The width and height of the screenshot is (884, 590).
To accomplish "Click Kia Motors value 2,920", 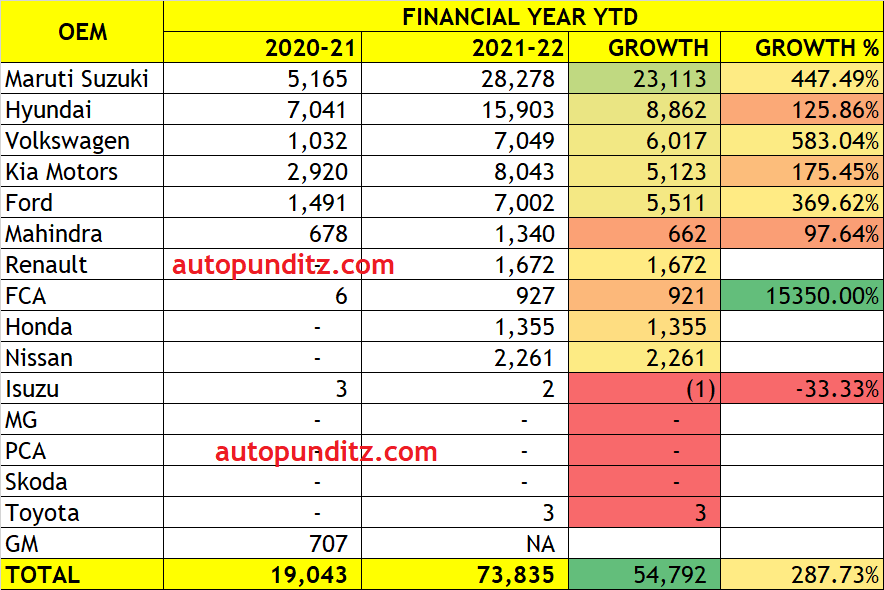I will click(317, 172).
